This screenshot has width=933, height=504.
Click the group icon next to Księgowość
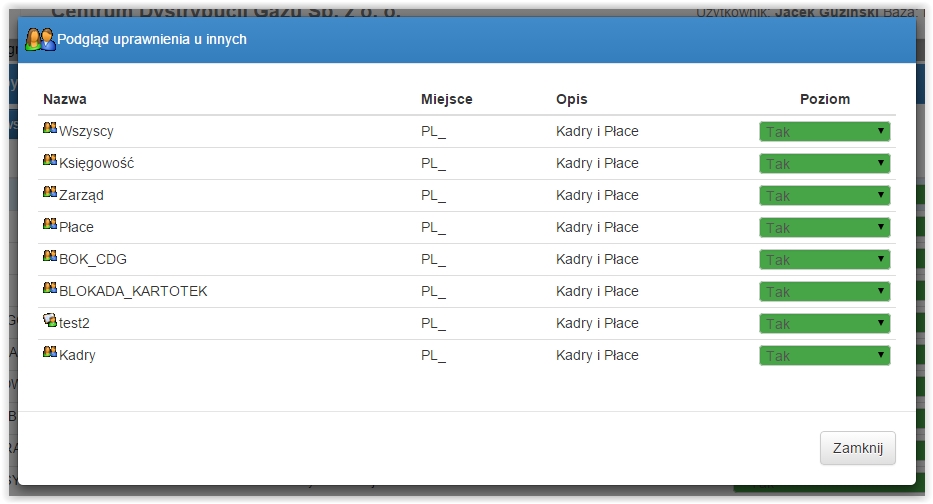[x=50, y=160]
